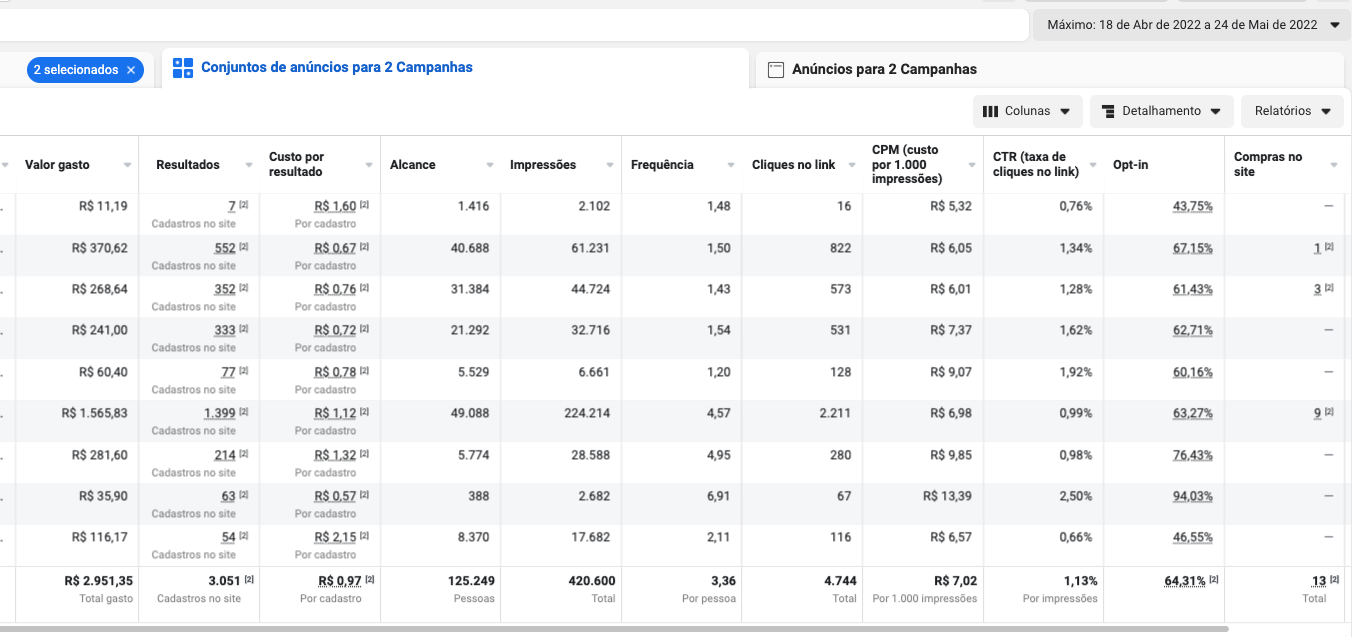Open Valor gasto column sort arrow
Viewport: 1352px width, 637px height.
click(x=127, y=165)
